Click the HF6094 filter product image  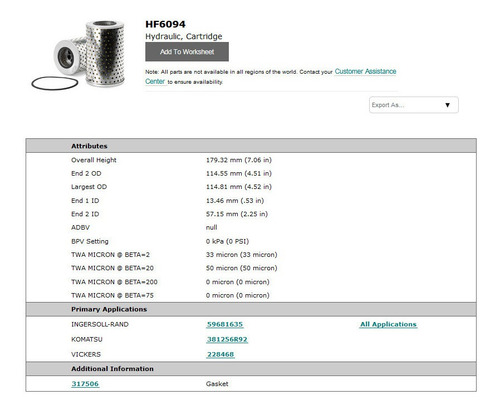pos(79,55)
